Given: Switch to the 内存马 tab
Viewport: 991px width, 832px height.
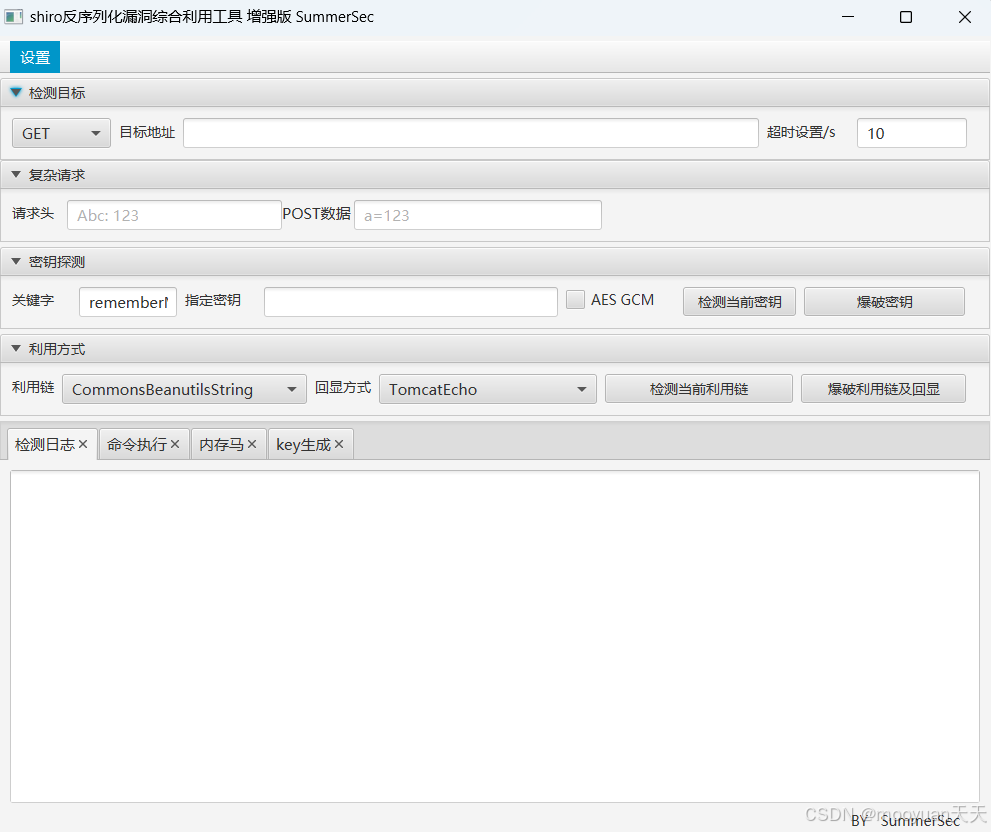Looking at the screenshot, I should click(221, 444).
